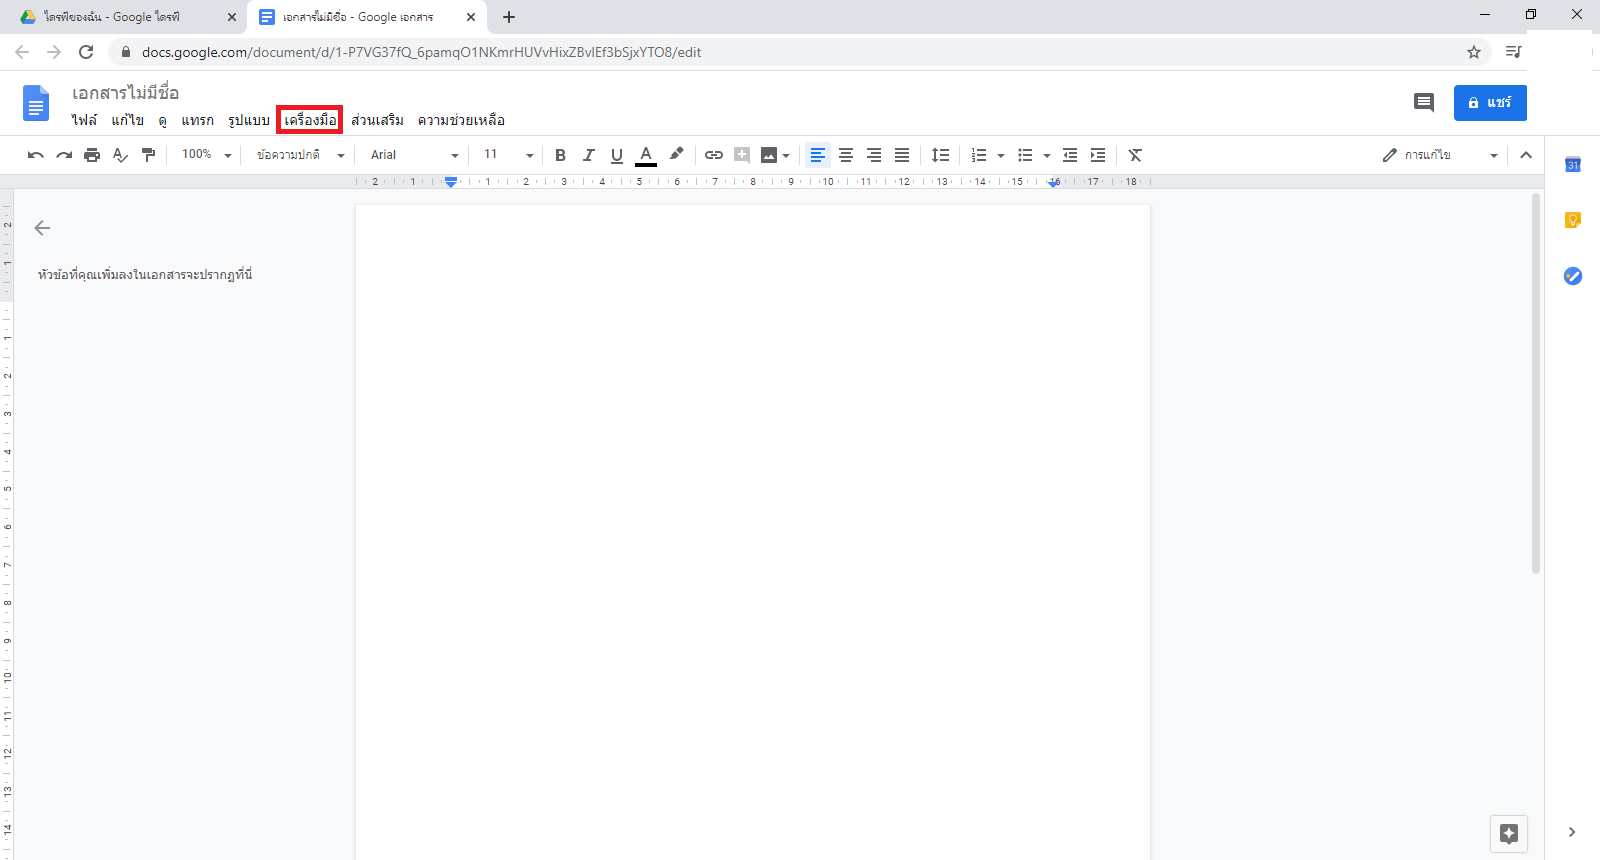
Task: Open Google Tasks side panel
Action: (1573, 276)
